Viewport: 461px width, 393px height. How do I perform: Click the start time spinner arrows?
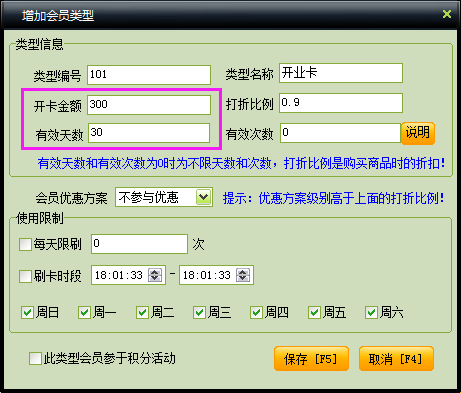[x=155, y=275]
